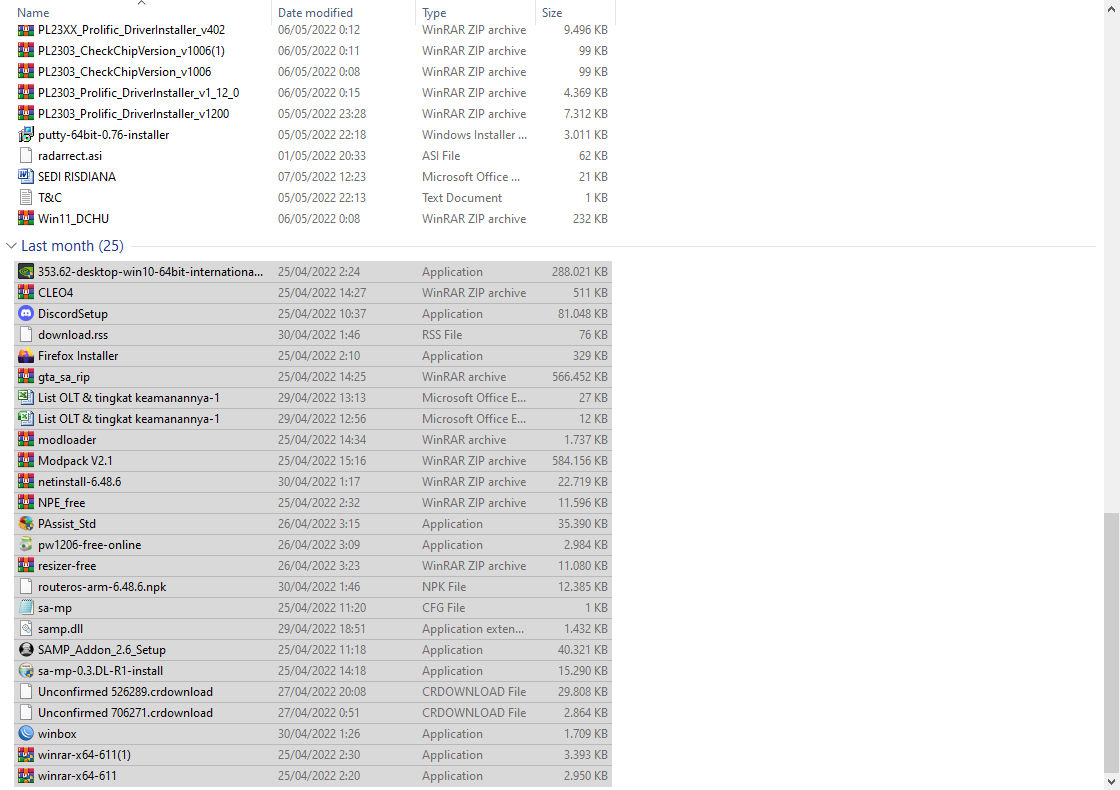
Task: Click the Windows Installer type cell
Action: pyautogui.click(x=474, y=135)
